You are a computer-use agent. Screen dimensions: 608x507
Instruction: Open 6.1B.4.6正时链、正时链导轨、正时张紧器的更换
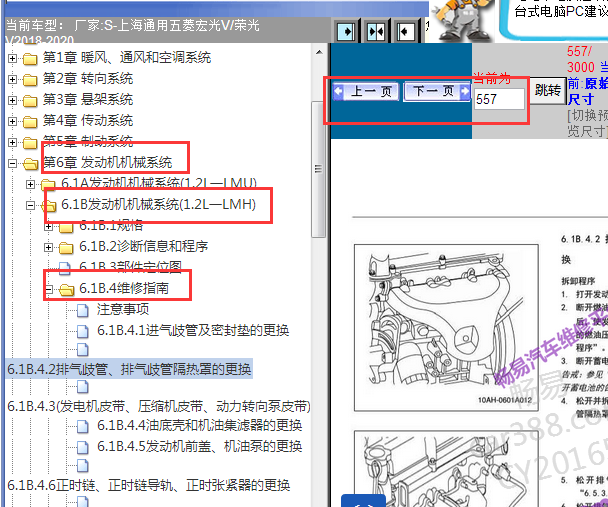(x=149, y=485)
